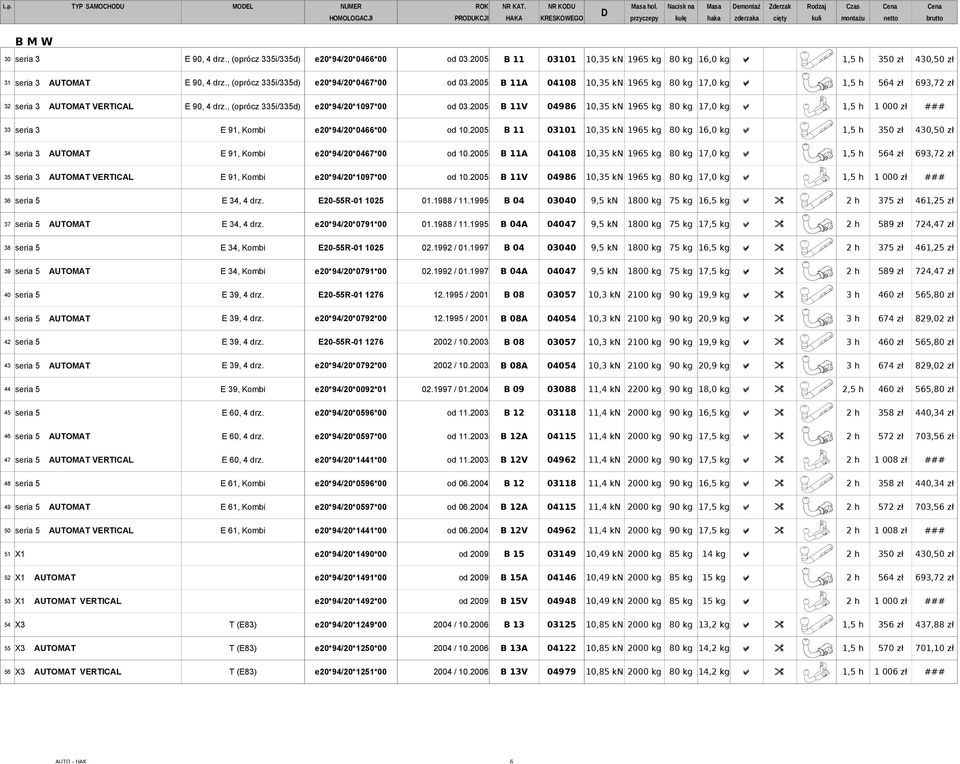Click the cut-bumper cross mark in row 44
The width and height of the screenshot is (960, 764).
779,389
